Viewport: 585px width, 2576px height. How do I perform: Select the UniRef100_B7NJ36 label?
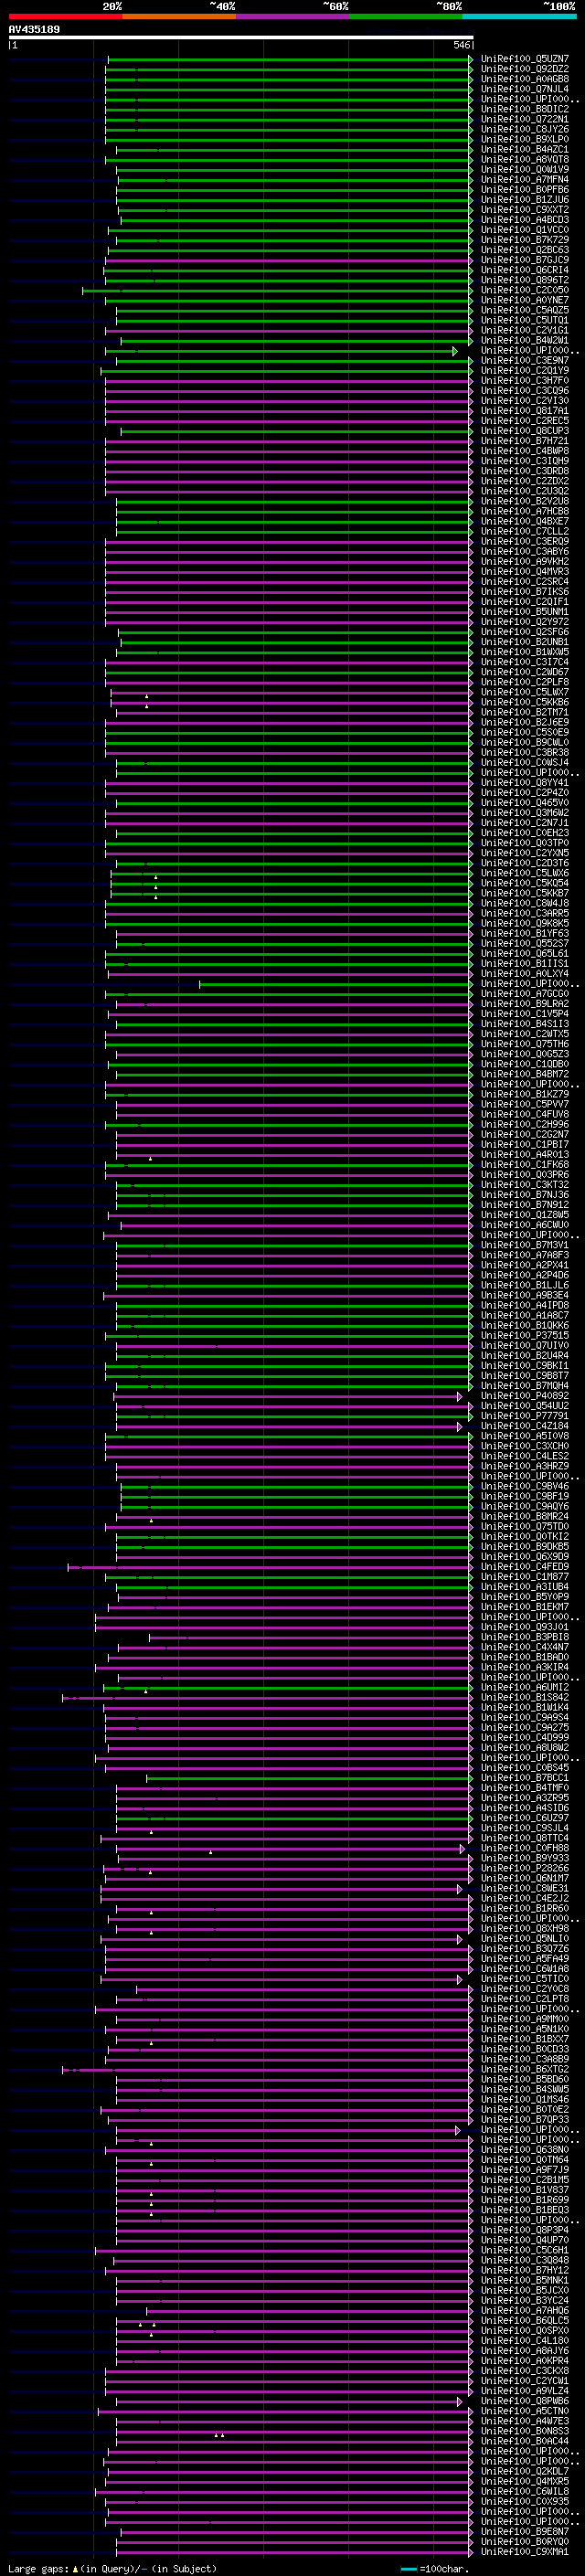point(525,1195)
